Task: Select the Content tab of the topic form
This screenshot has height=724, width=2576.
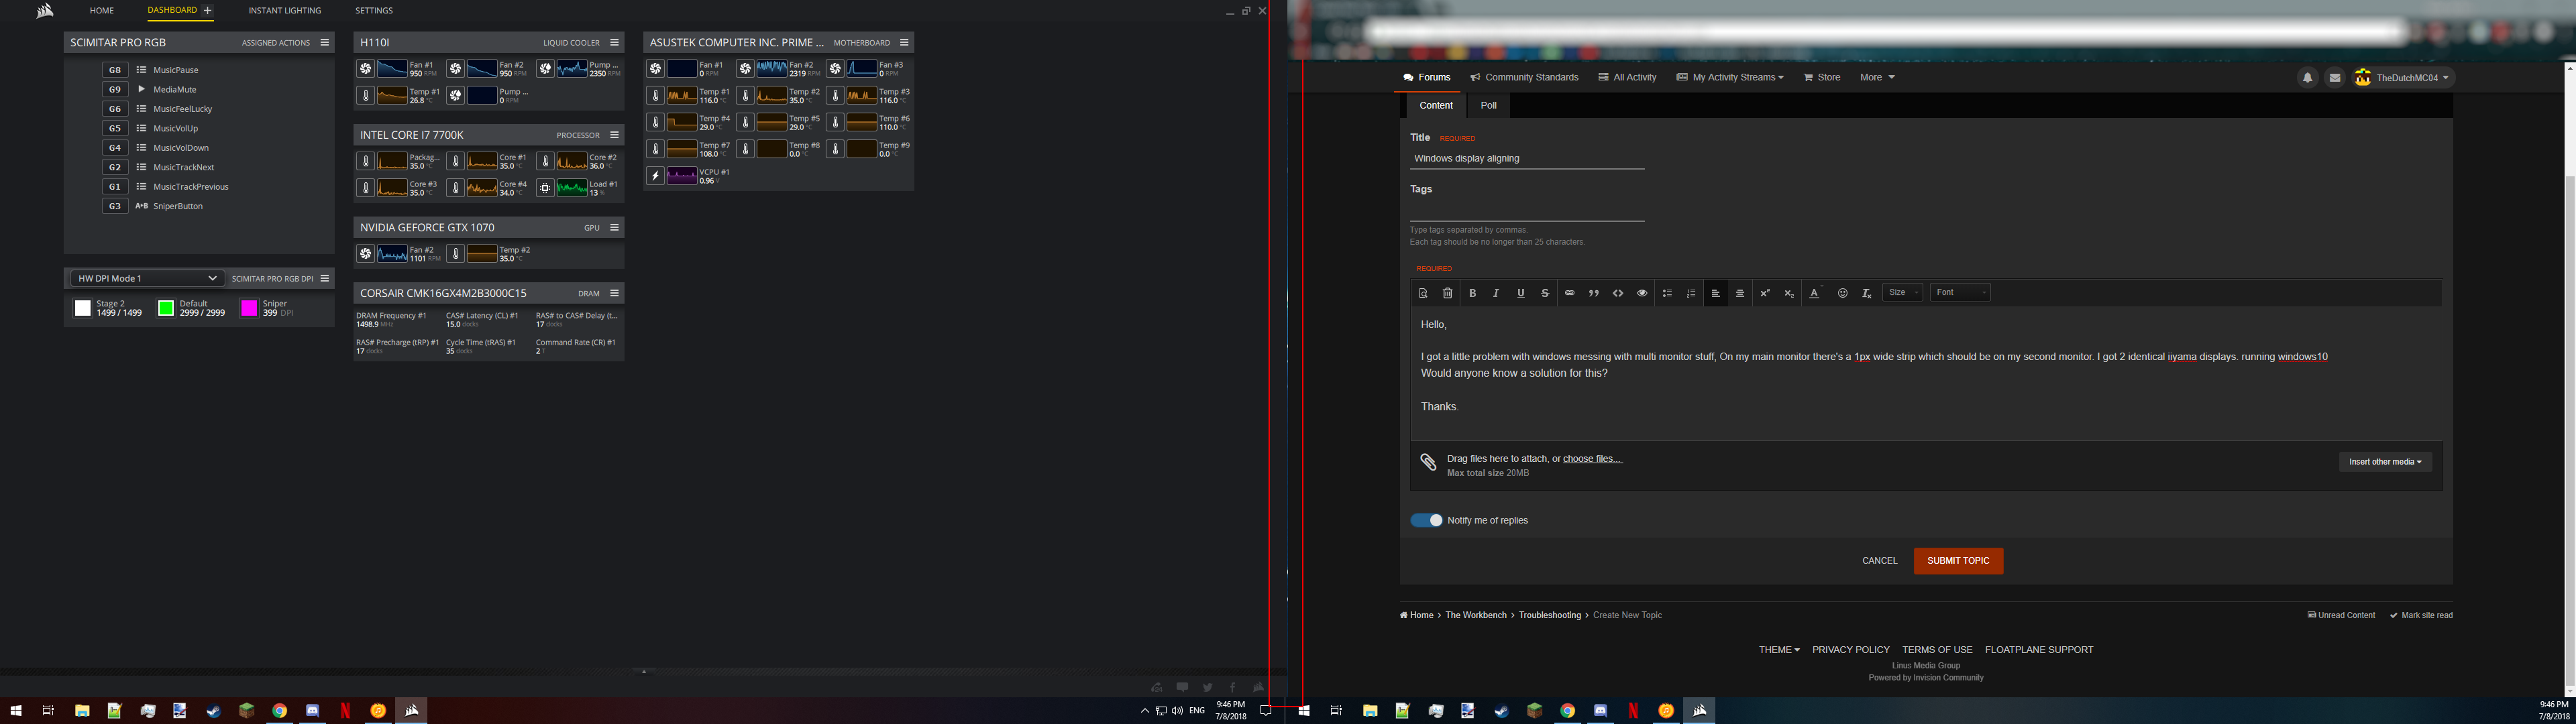Action: 1436,105
